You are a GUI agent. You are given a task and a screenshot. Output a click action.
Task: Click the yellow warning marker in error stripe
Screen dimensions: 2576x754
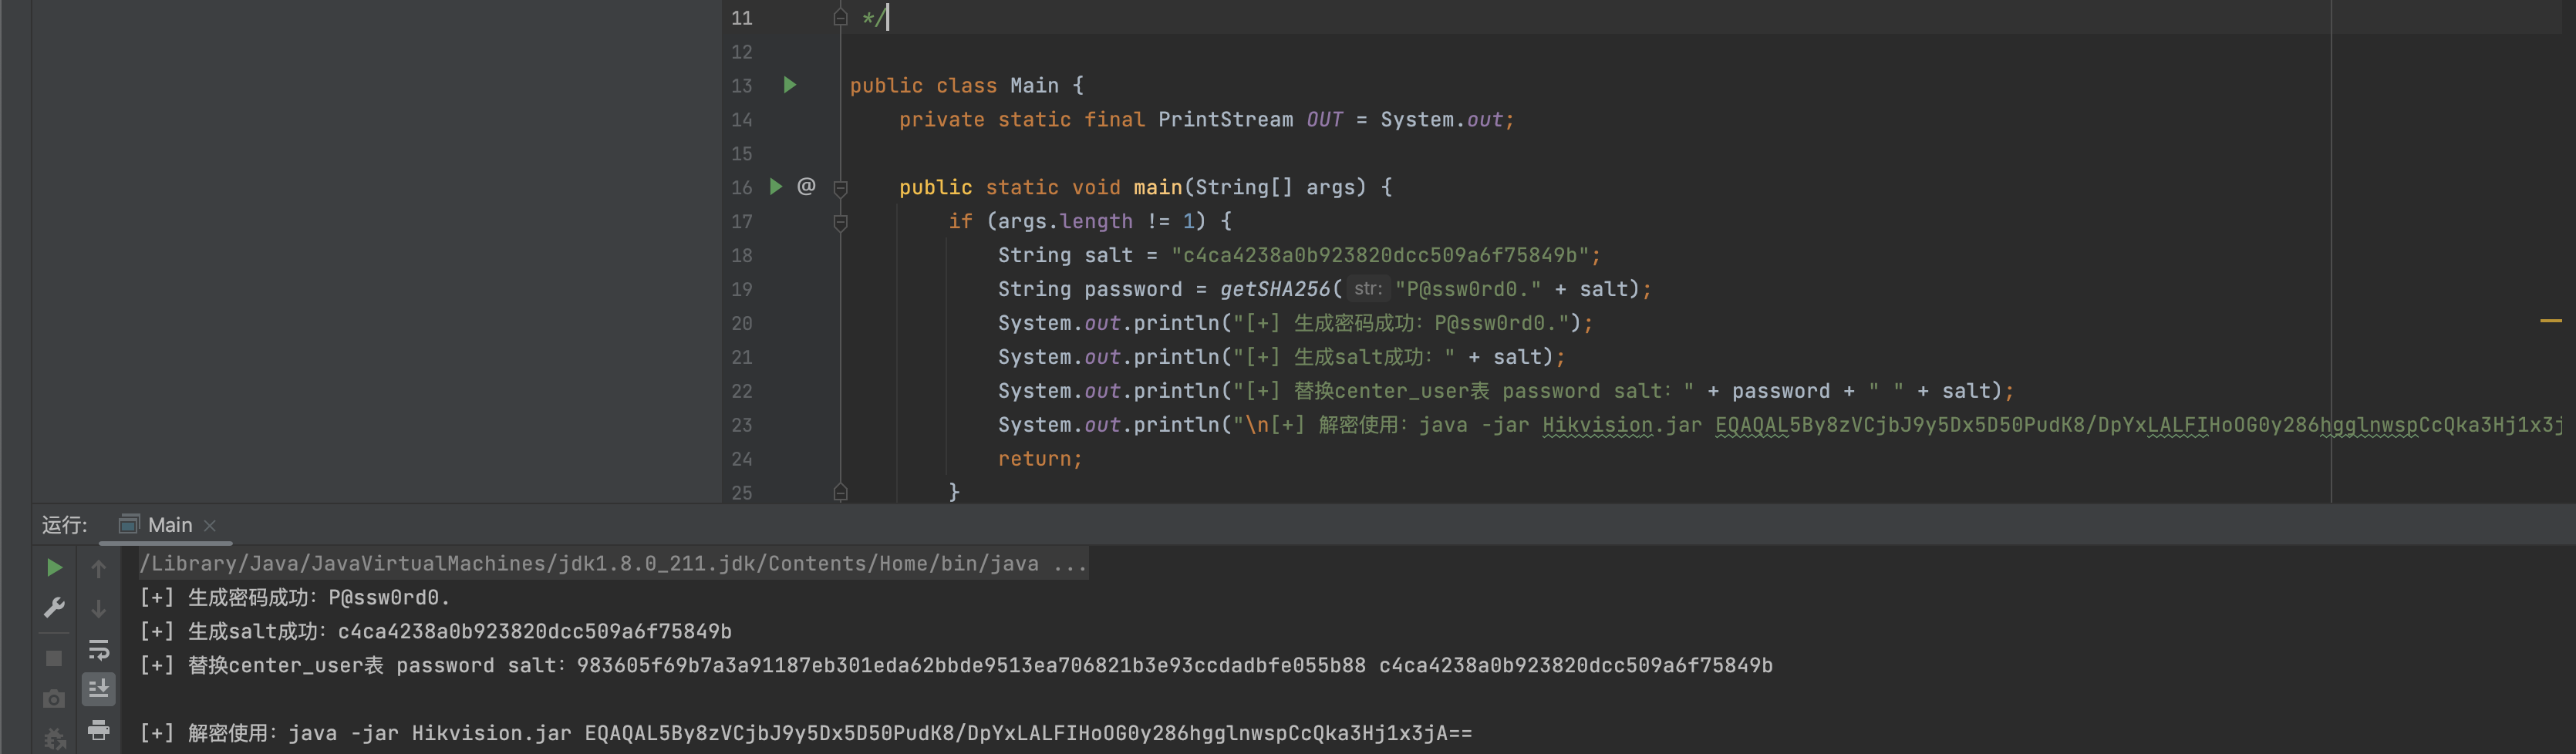click(x=2550, y=321)
